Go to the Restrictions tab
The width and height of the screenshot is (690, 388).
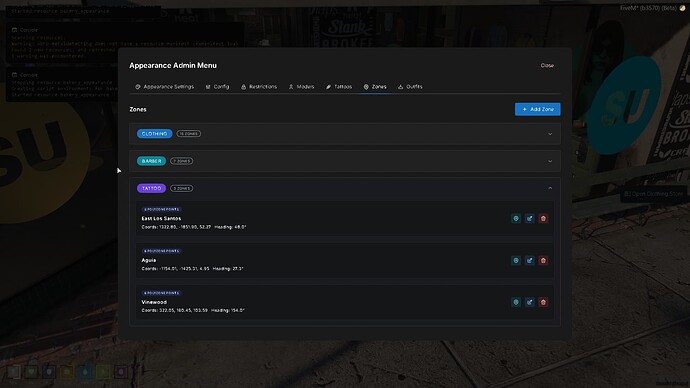pyautogui.click(x=259, y=87)
